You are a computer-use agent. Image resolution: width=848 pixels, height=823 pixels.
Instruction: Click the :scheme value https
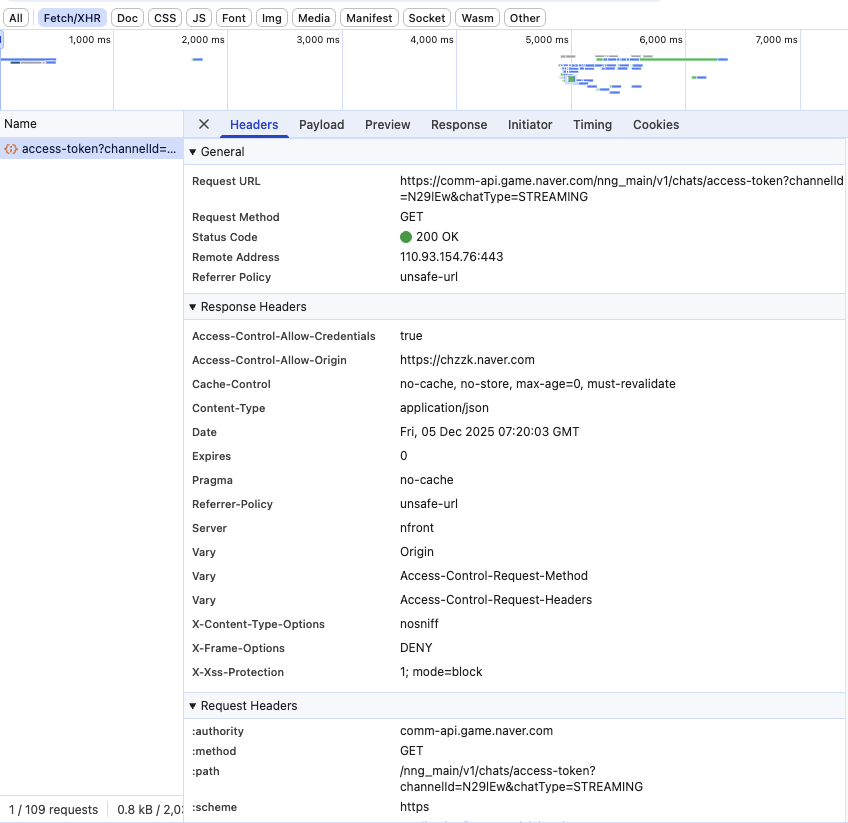(x=414, y=807)
